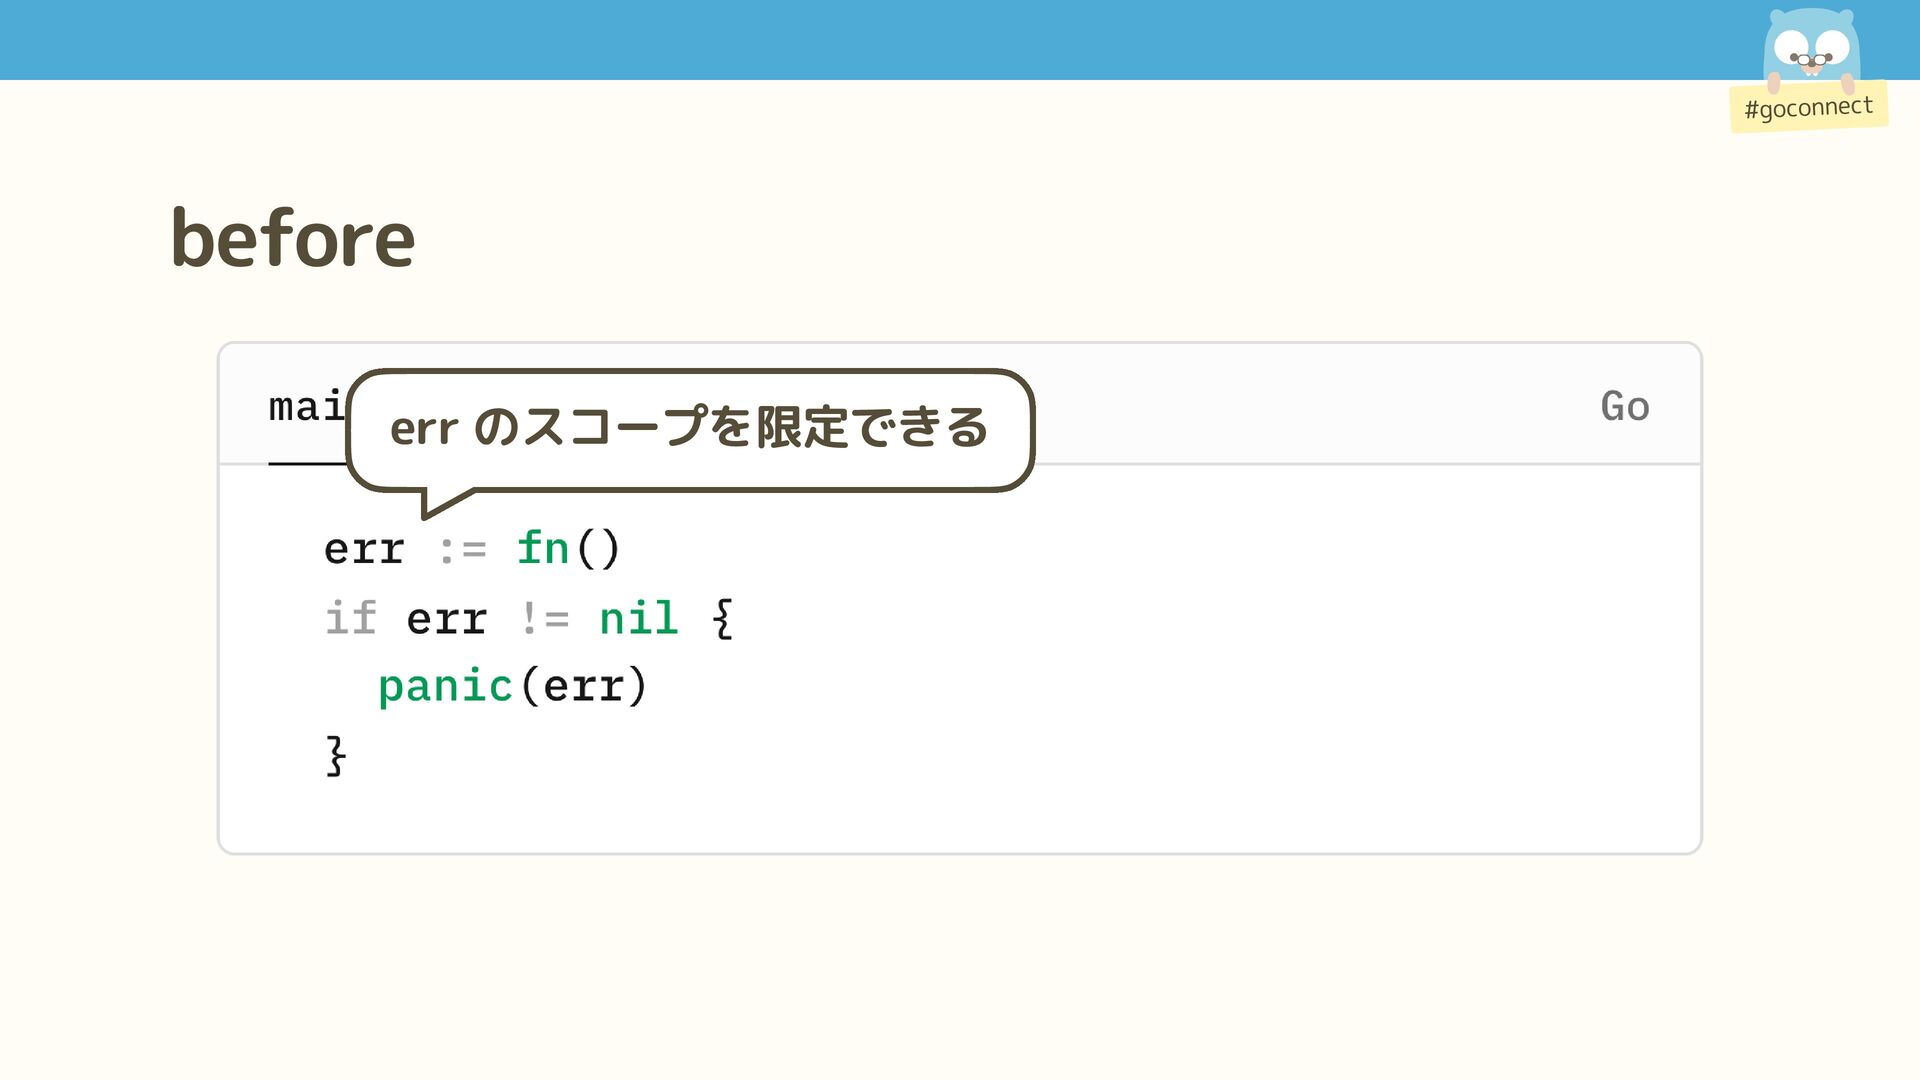
Task: Click the err scope speech bubble text
Action: click(x=689, y=428)
